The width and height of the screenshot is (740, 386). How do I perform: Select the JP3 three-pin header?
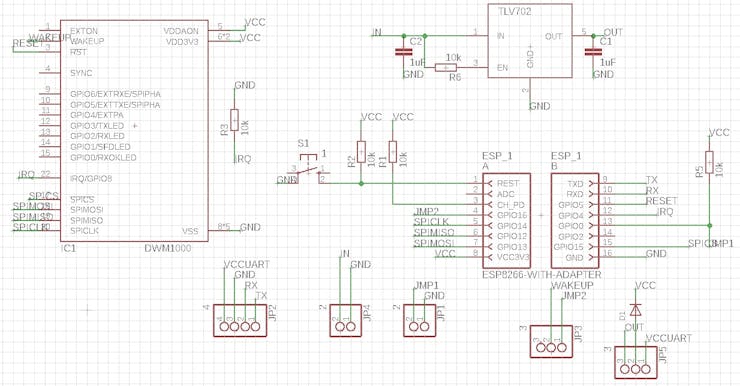pos(551,342)
